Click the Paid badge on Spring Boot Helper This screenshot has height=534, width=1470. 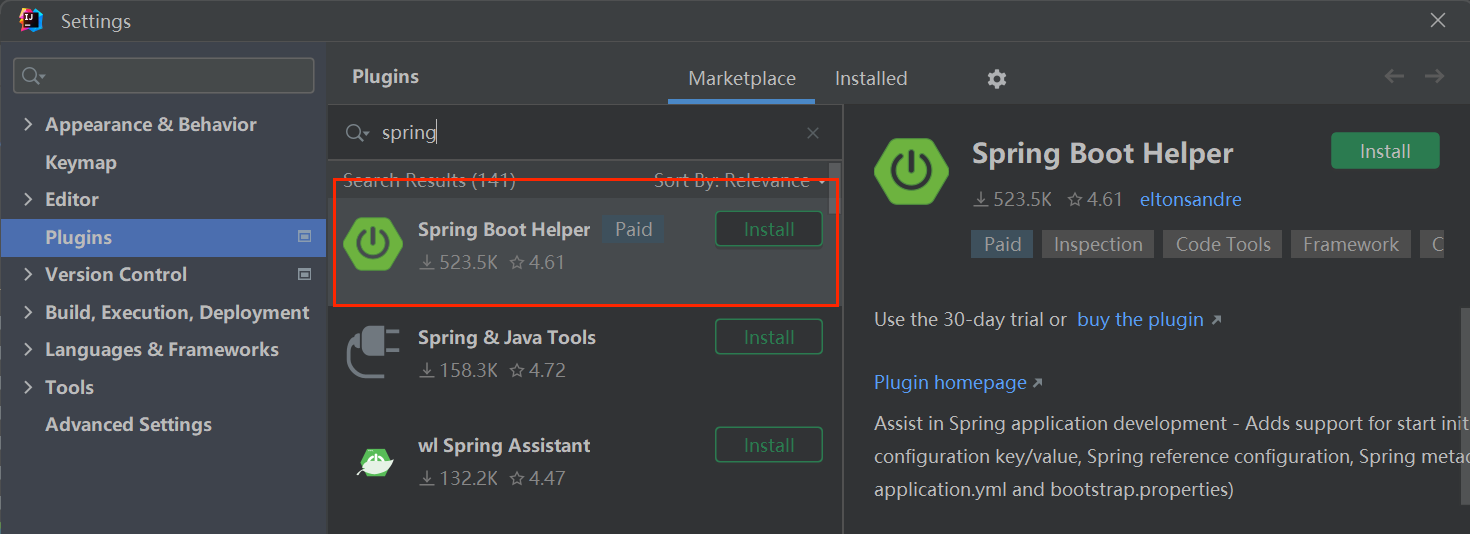[x=633, y=230]
